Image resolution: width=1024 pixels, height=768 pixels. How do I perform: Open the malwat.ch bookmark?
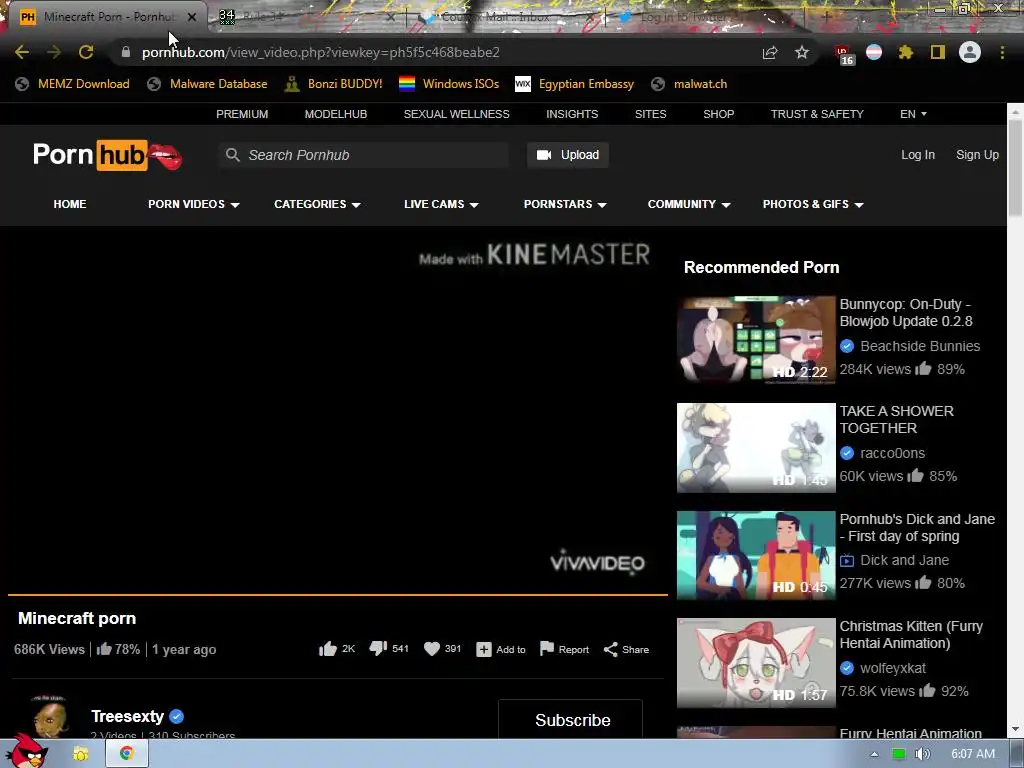coord(689,84)
